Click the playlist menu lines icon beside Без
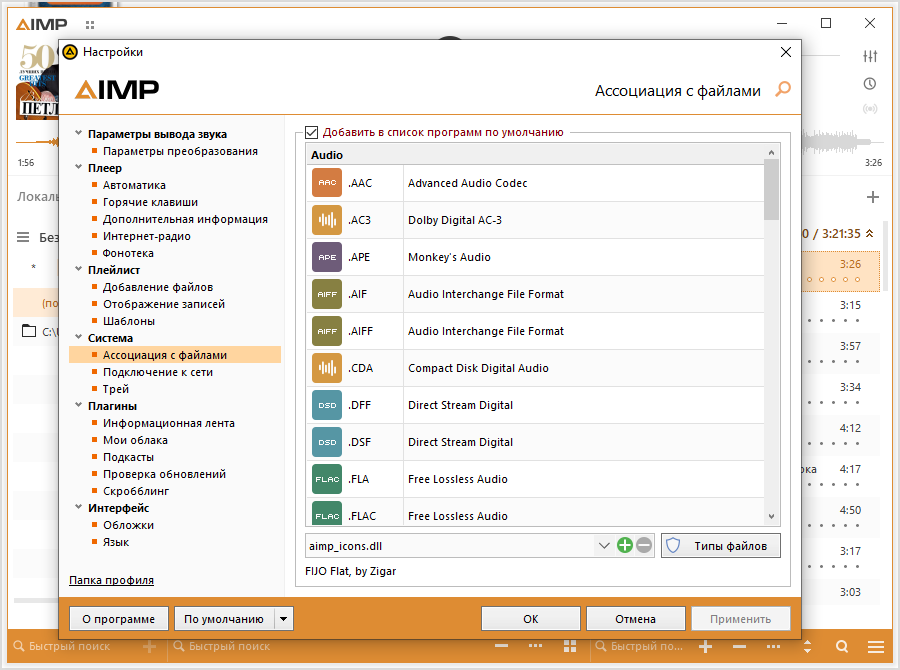900x670 pixels. click(23, 237)
